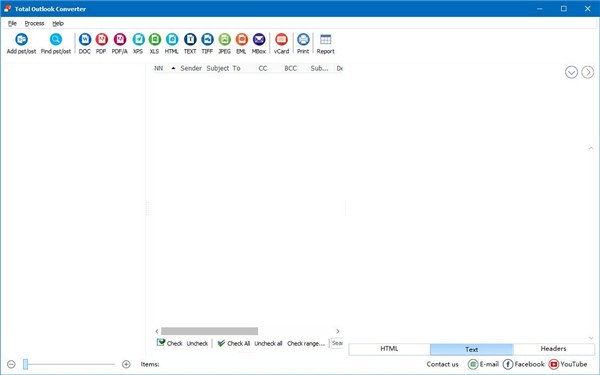The width and height of the screenshot is (600, 375).
Task: Click the zoom in plus icon
Action: [126, 364]
